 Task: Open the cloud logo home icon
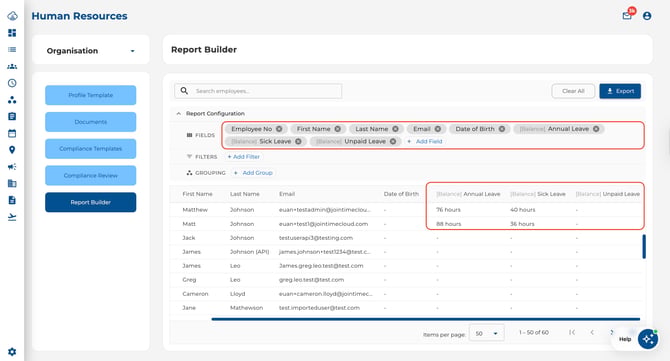(x=12, y=16)
